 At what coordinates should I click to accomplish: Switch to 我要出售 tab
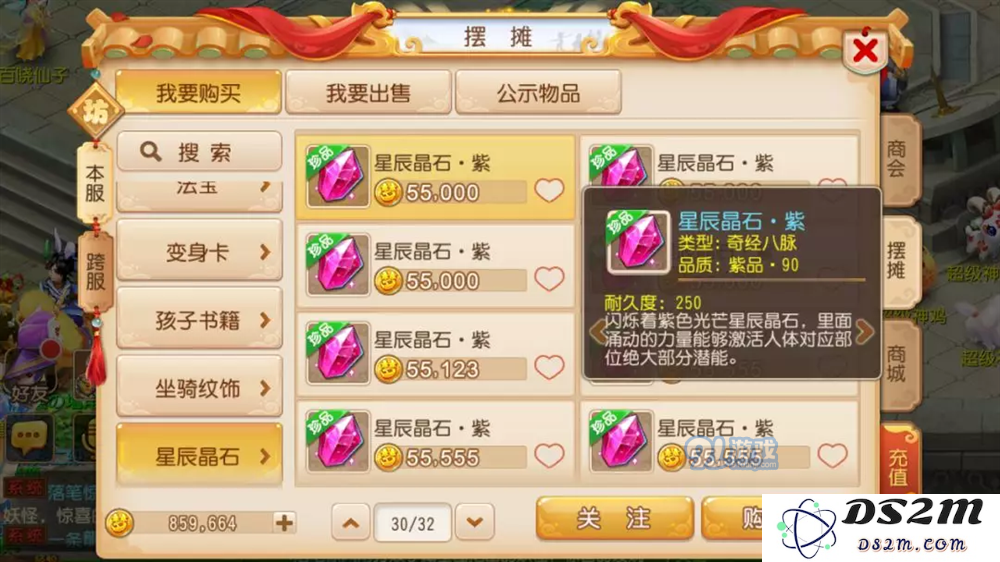click(368, 93)
